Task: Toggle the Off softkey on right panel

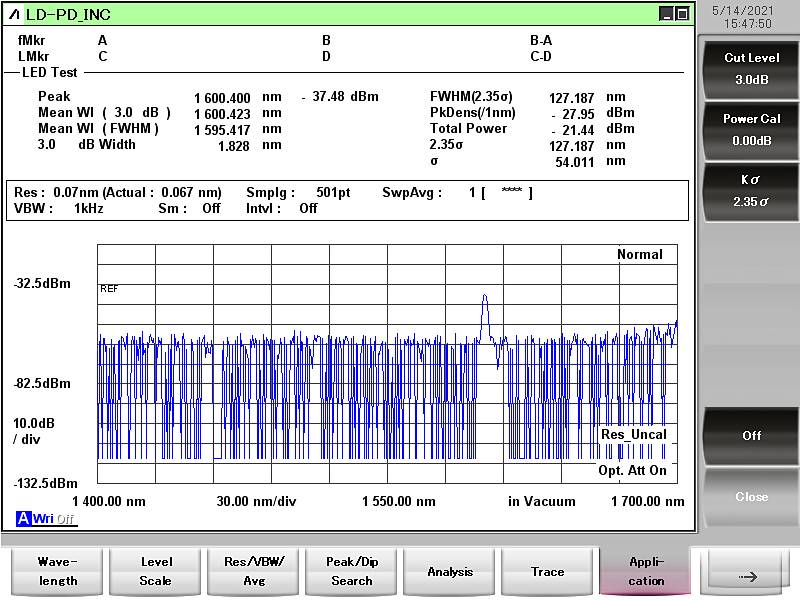Action: [x=751, y=436]
